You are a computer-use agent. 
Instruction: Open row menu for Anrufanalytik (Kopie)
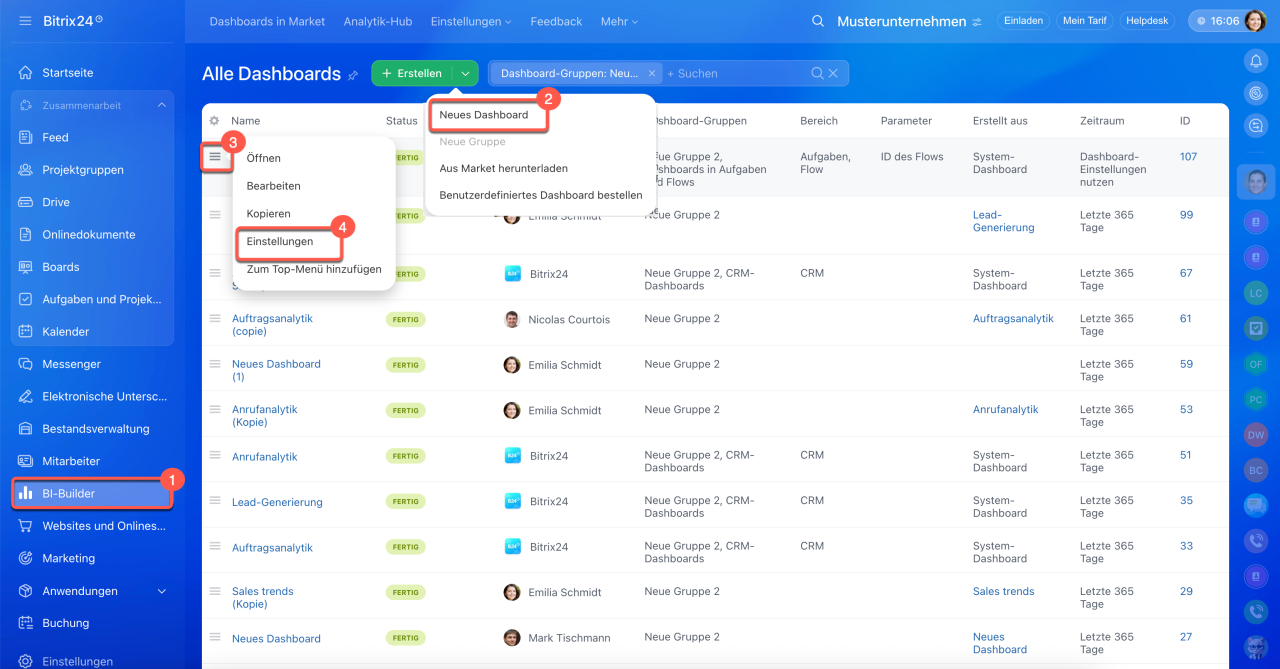(x=214, y=409)
